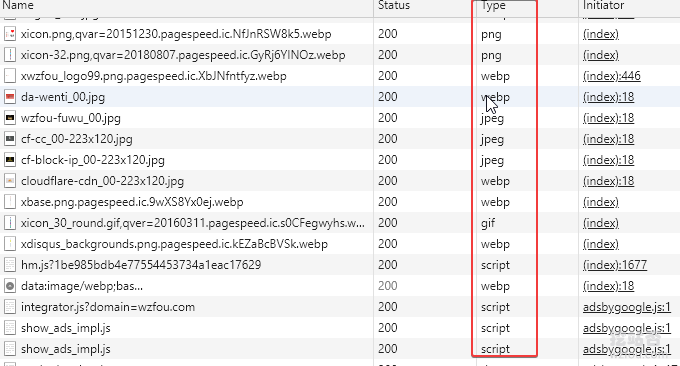Click the greyed 200 status of data:image/webp row
The image size is (680, 366).
click(388, 286)
